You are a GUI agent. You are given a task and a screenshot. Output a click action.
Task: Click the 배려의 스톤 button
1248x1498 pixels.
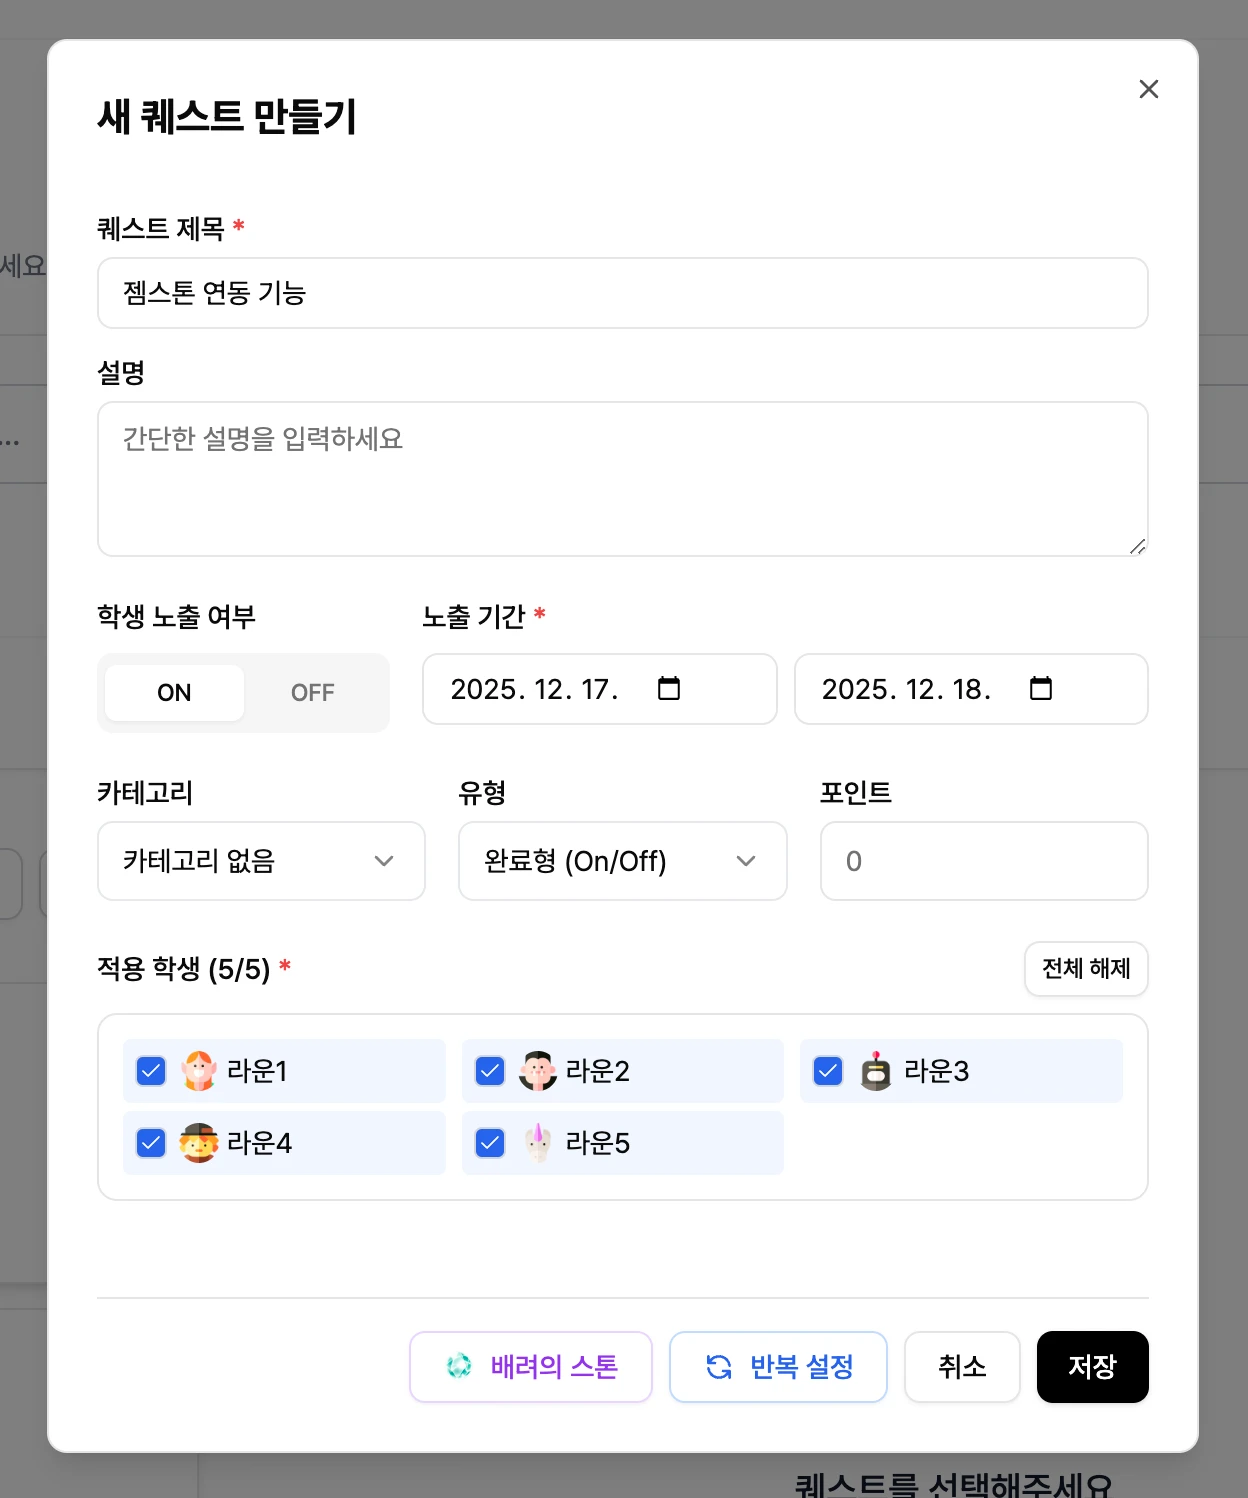(531, 1367)
